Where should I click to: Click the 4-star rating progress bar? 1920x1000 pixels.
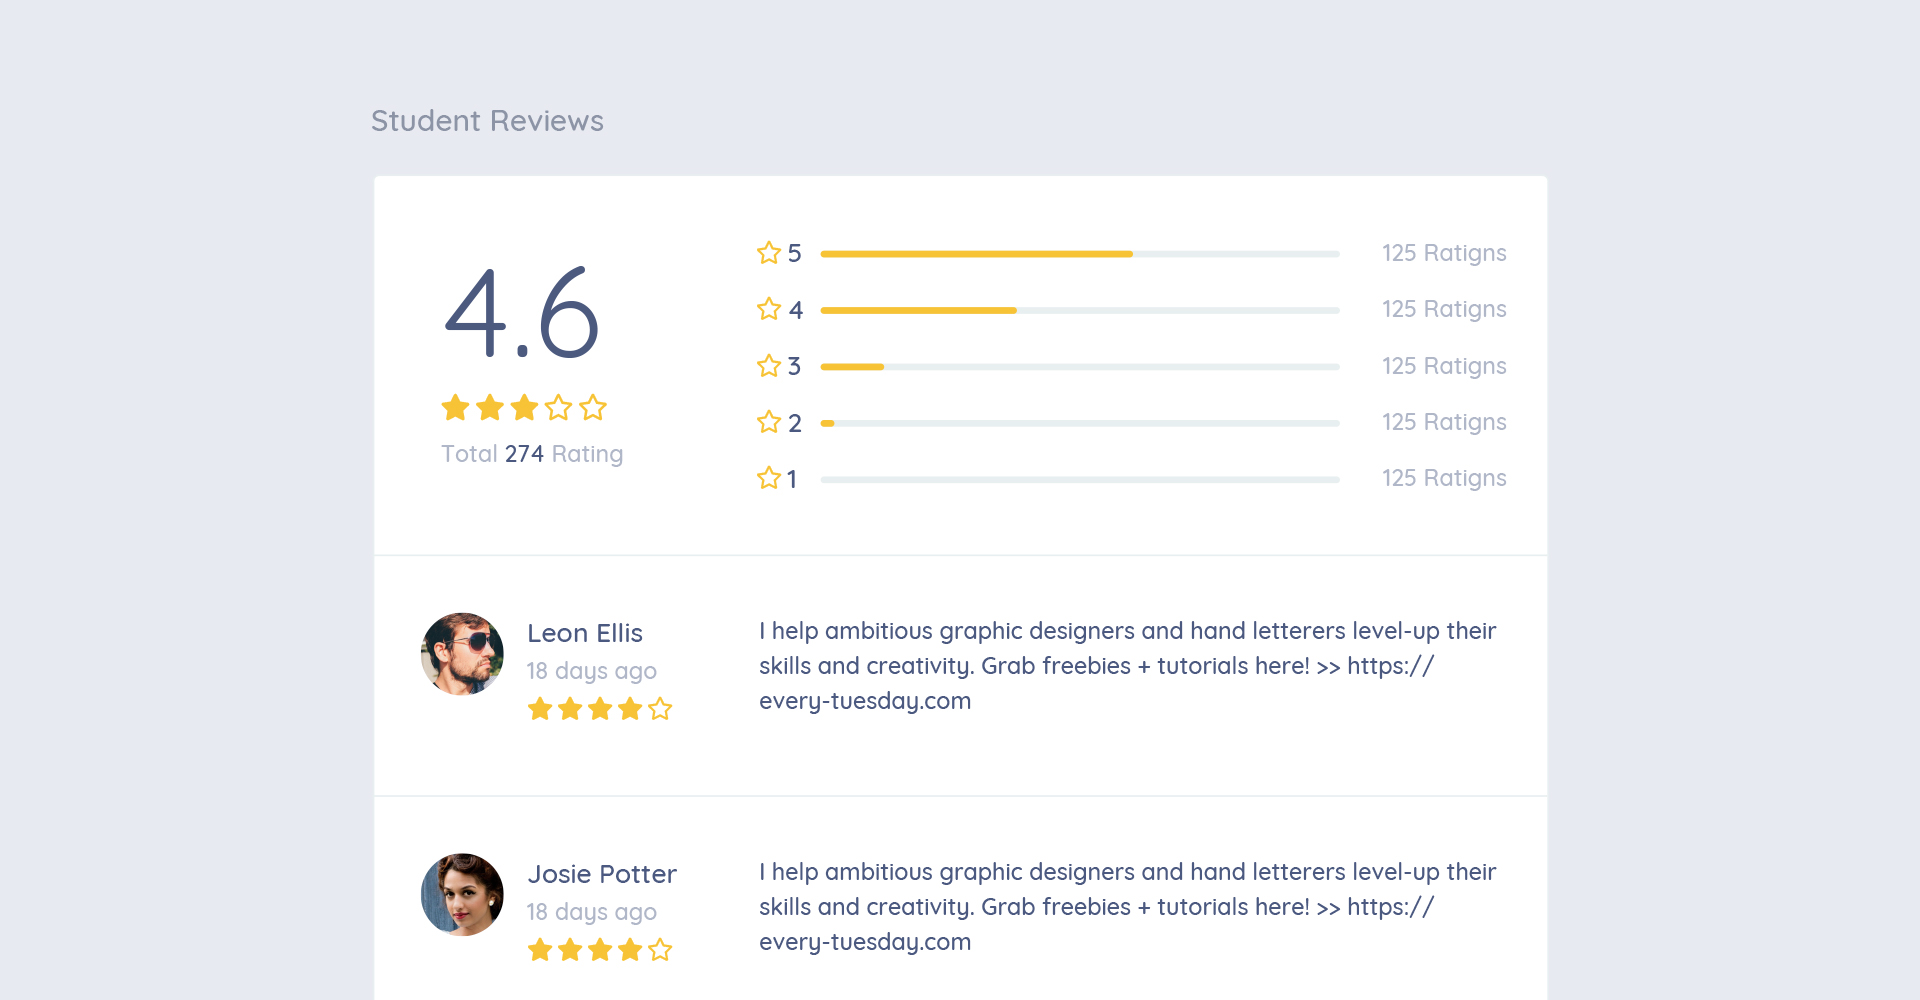[1079, 310]
